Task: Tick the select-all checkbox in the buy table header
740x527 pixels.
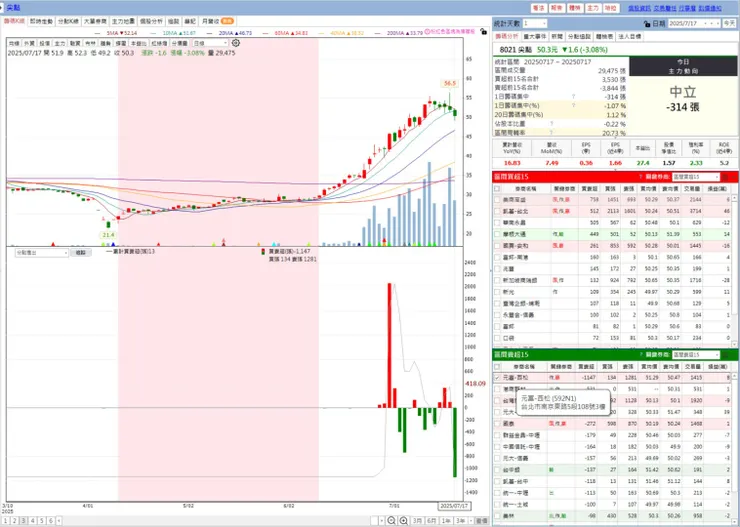Action: tap(497, 189)
